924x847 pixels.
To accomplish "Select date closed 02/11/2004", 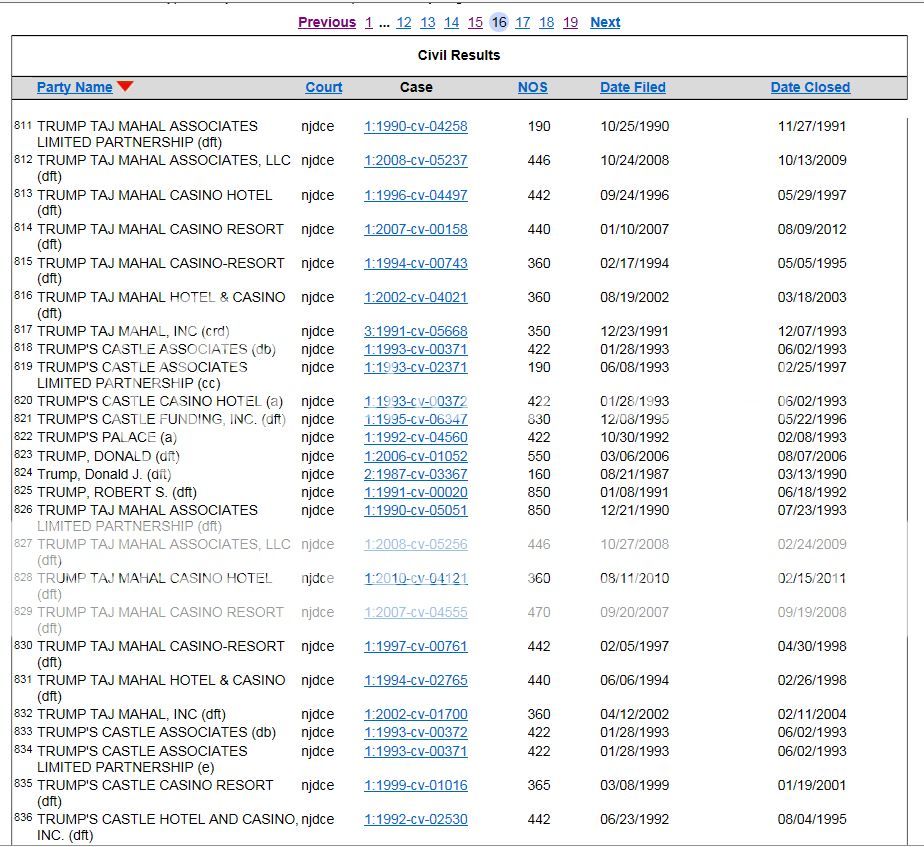I will [812, 714].
